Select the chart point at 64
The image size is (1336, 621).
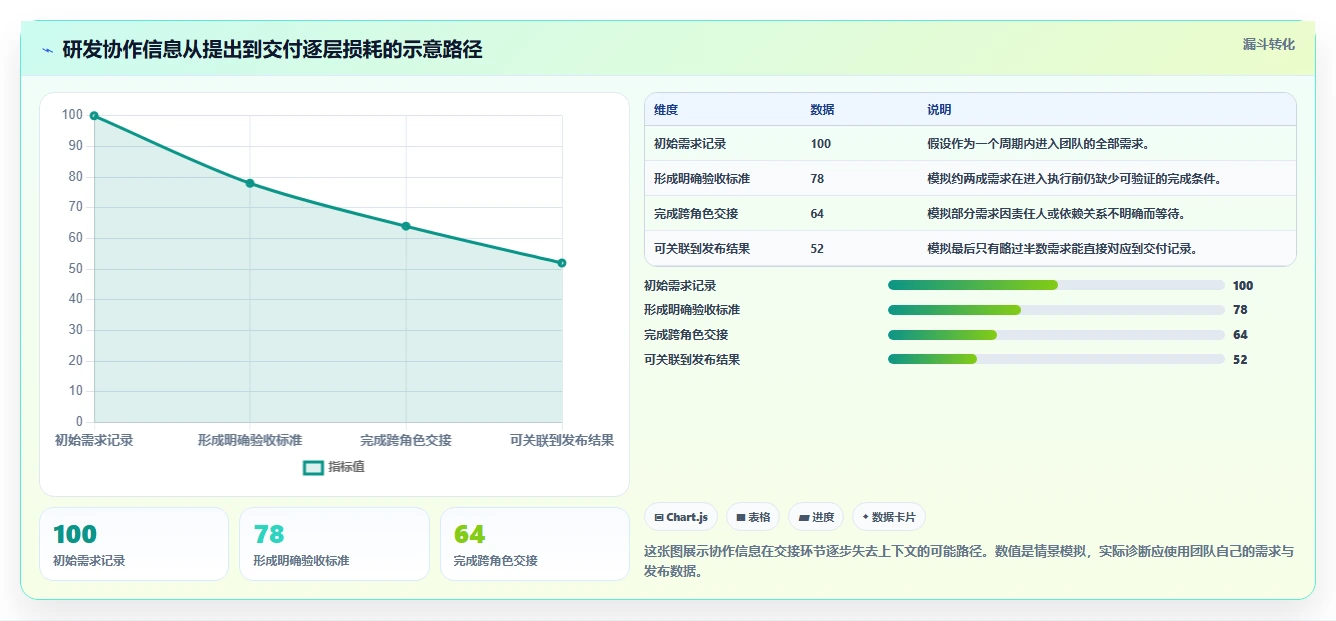coord(406,226)
